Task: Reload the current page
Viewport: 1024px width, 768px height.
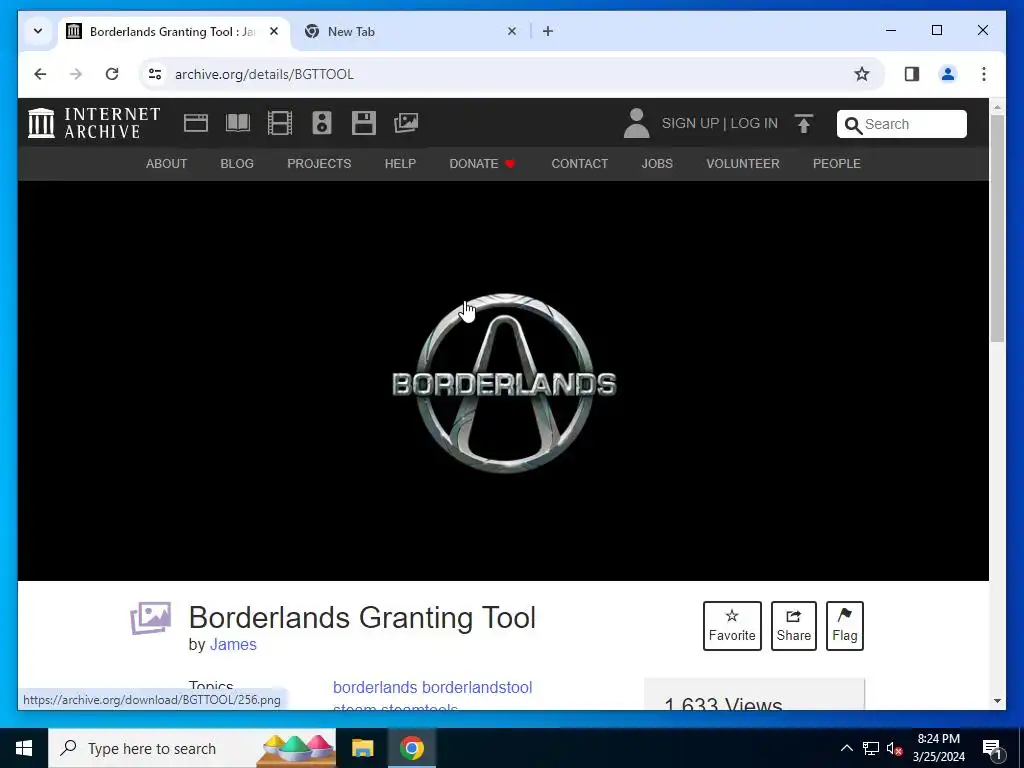Action: point(112,74)
